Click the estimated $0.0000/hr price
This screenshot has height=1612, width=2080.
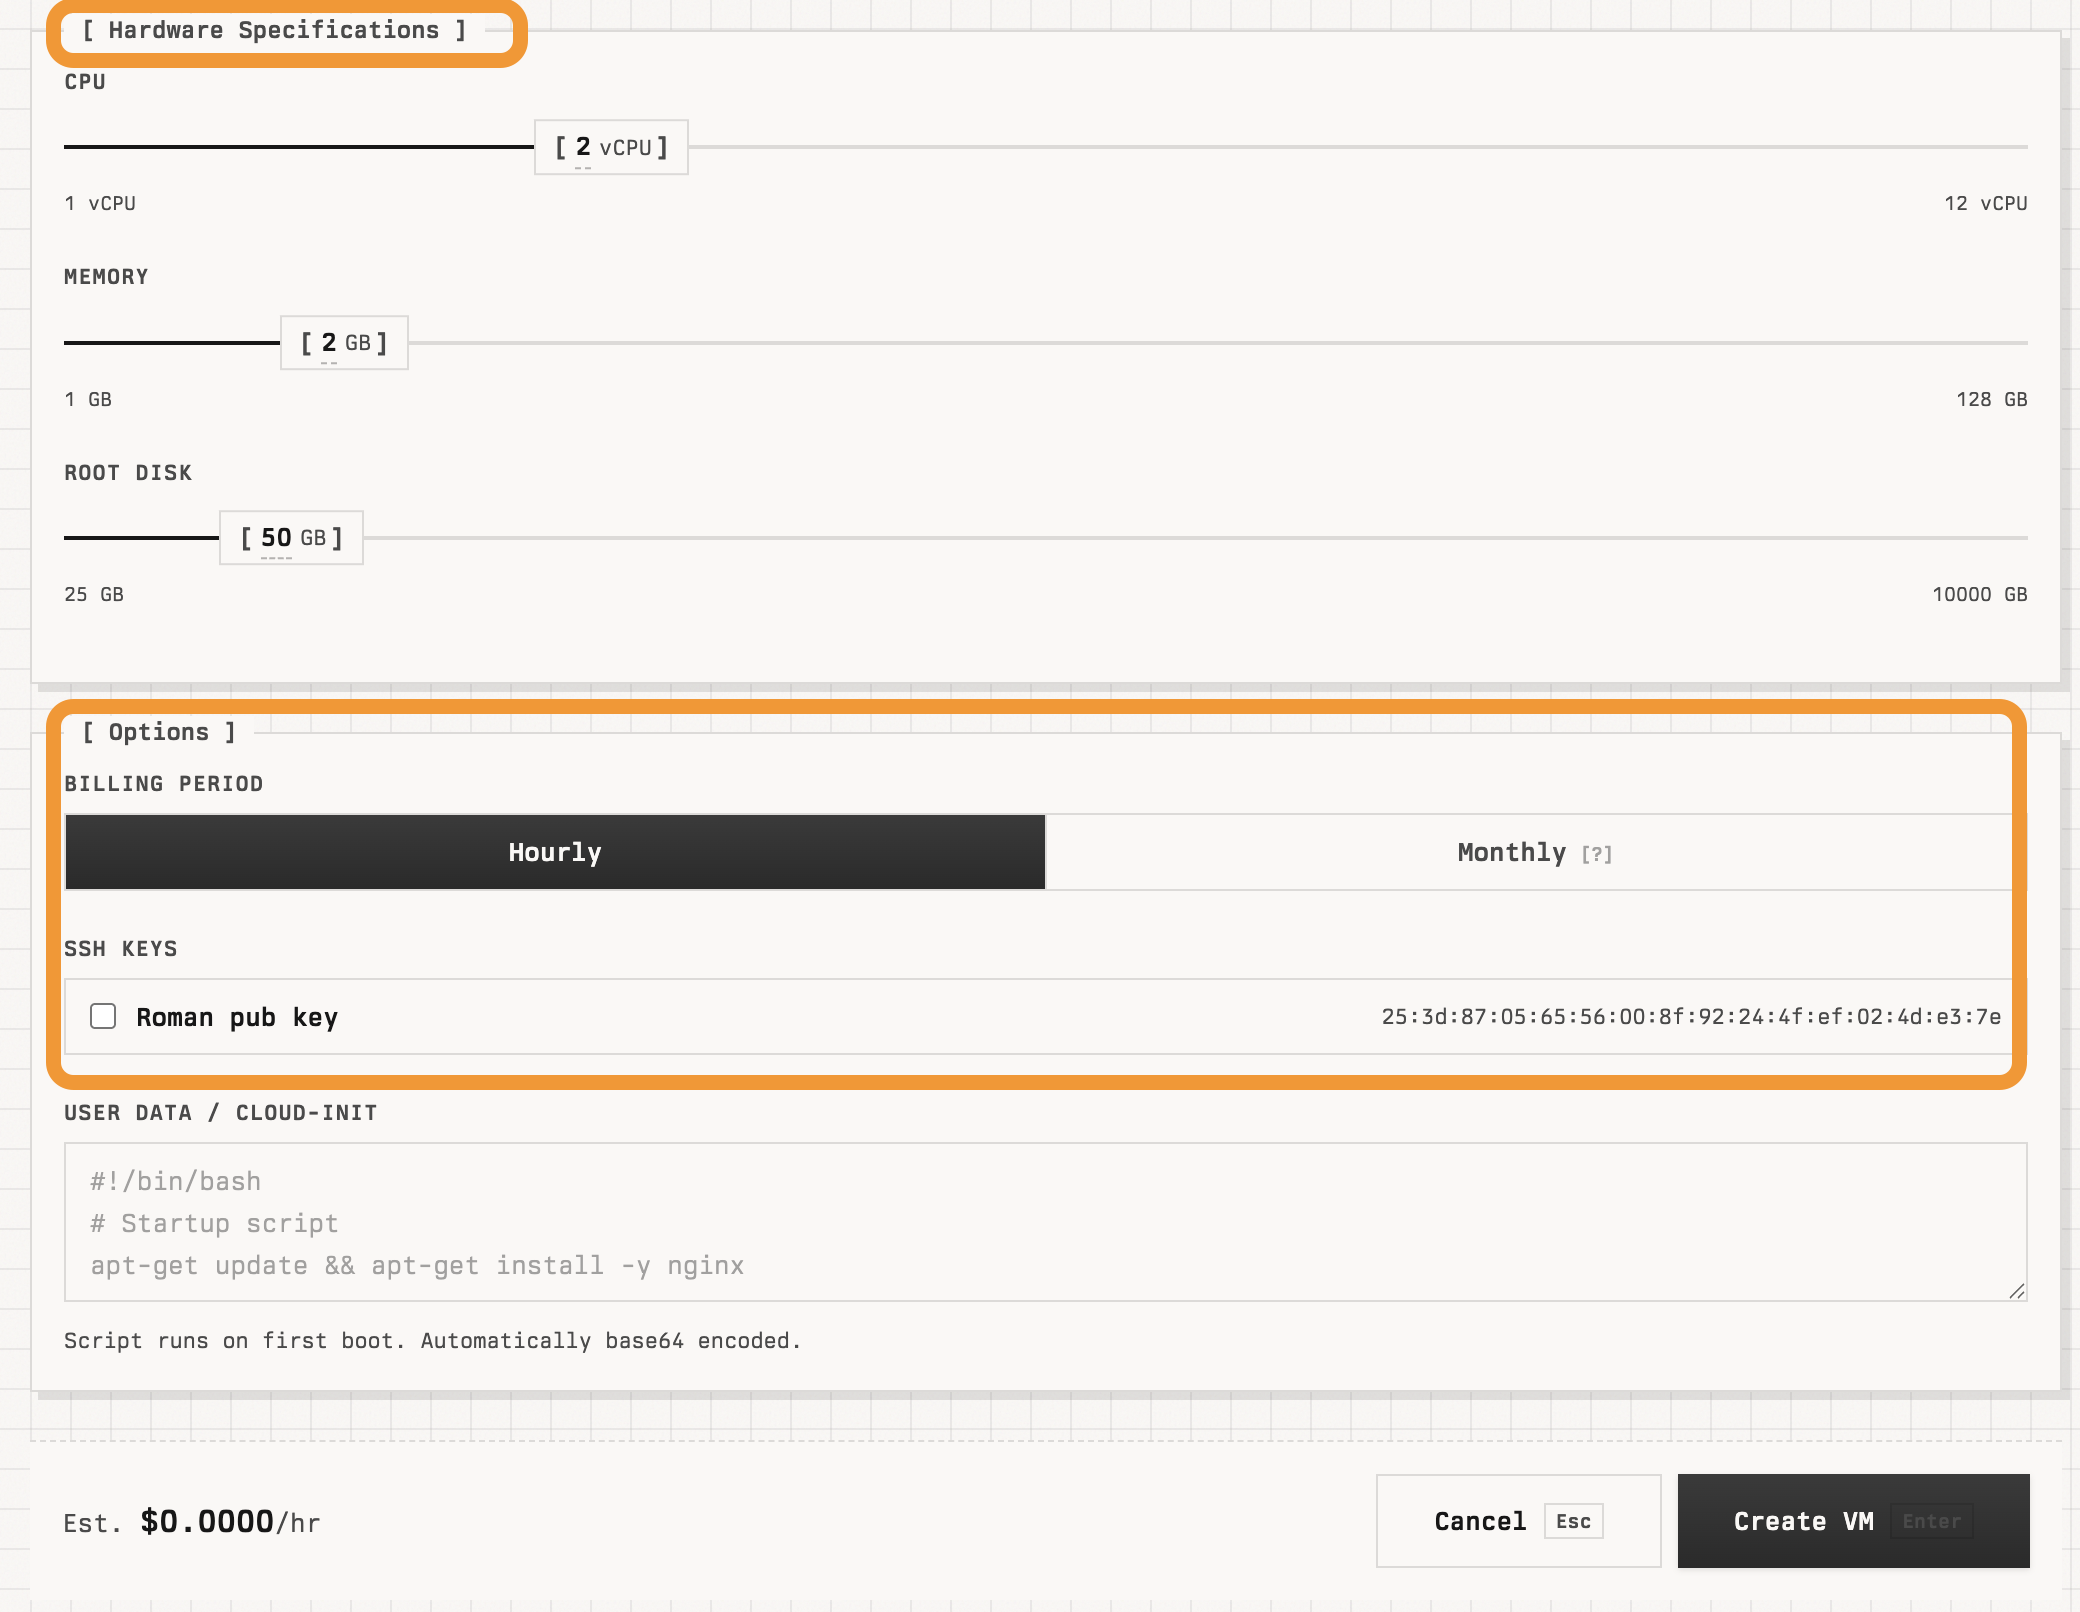[x=230, y=1522]
